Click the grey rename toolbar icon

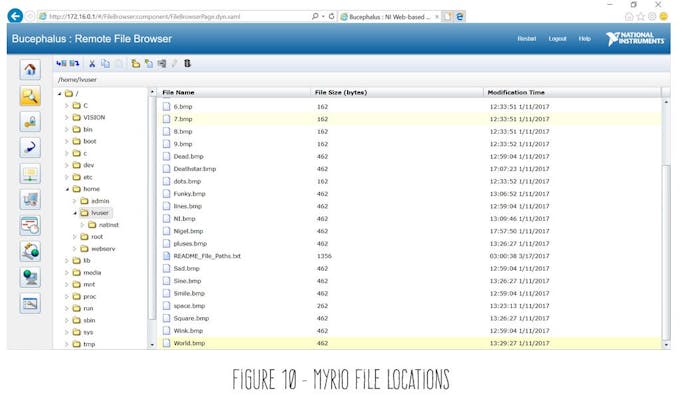click(x=162, y=64)
